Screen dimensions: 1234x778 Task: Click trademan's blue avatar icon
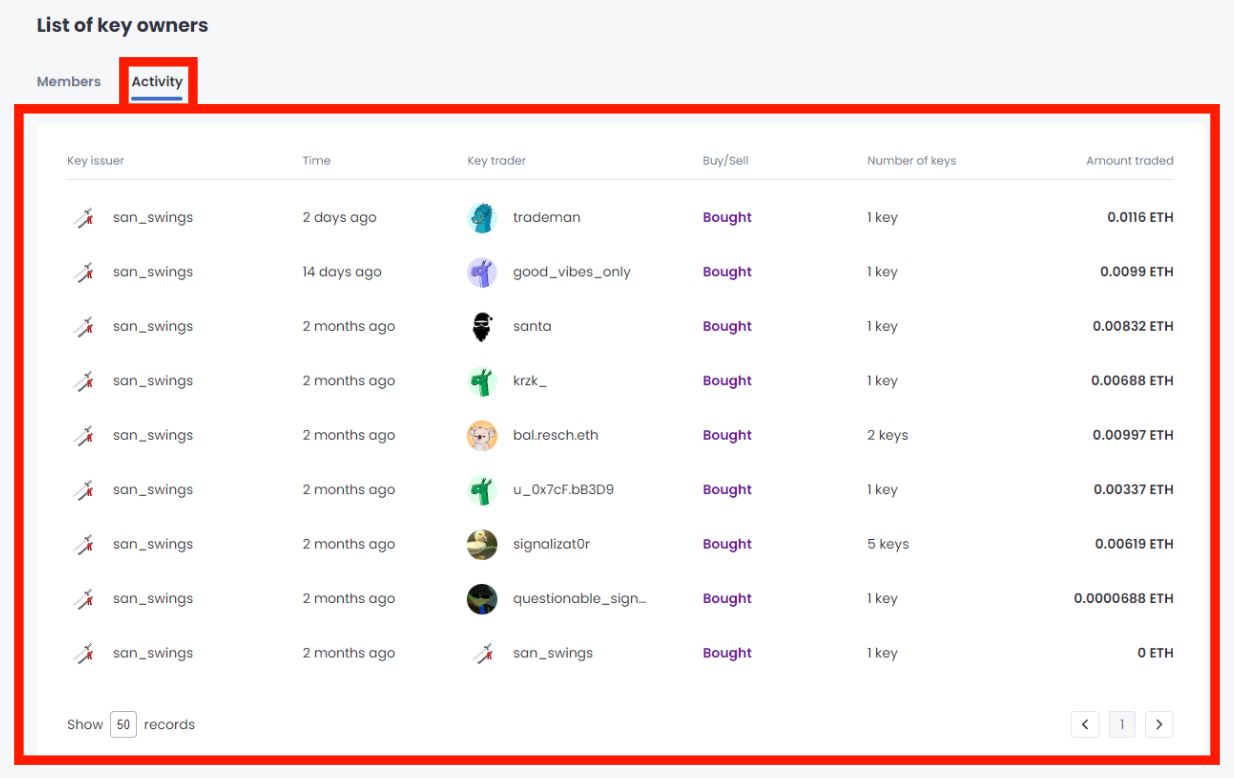click(x=482, y=218)
